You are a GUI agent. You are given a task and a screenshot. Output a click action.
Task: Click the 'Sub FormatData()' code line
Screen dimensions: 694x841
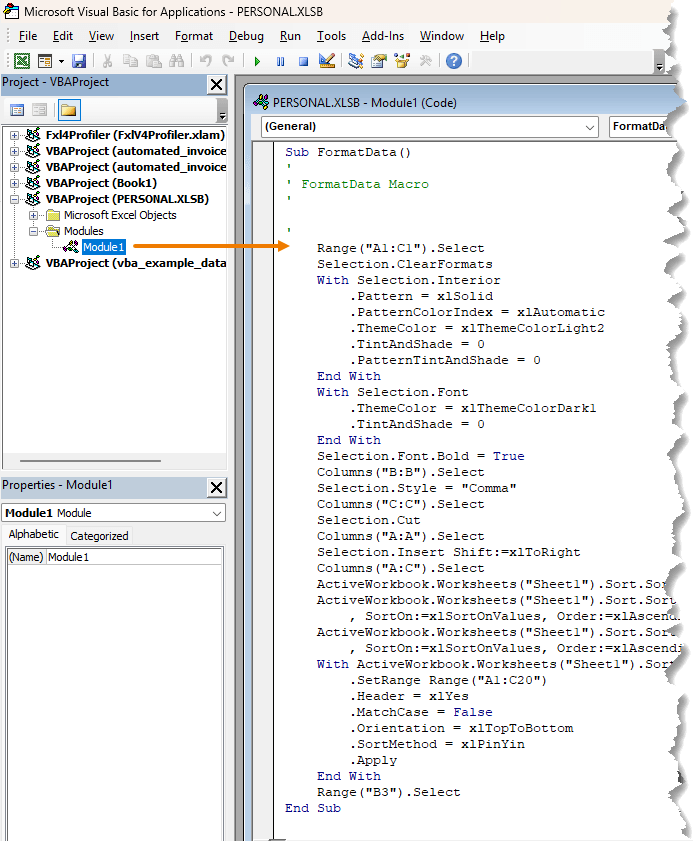click(348, 152)
